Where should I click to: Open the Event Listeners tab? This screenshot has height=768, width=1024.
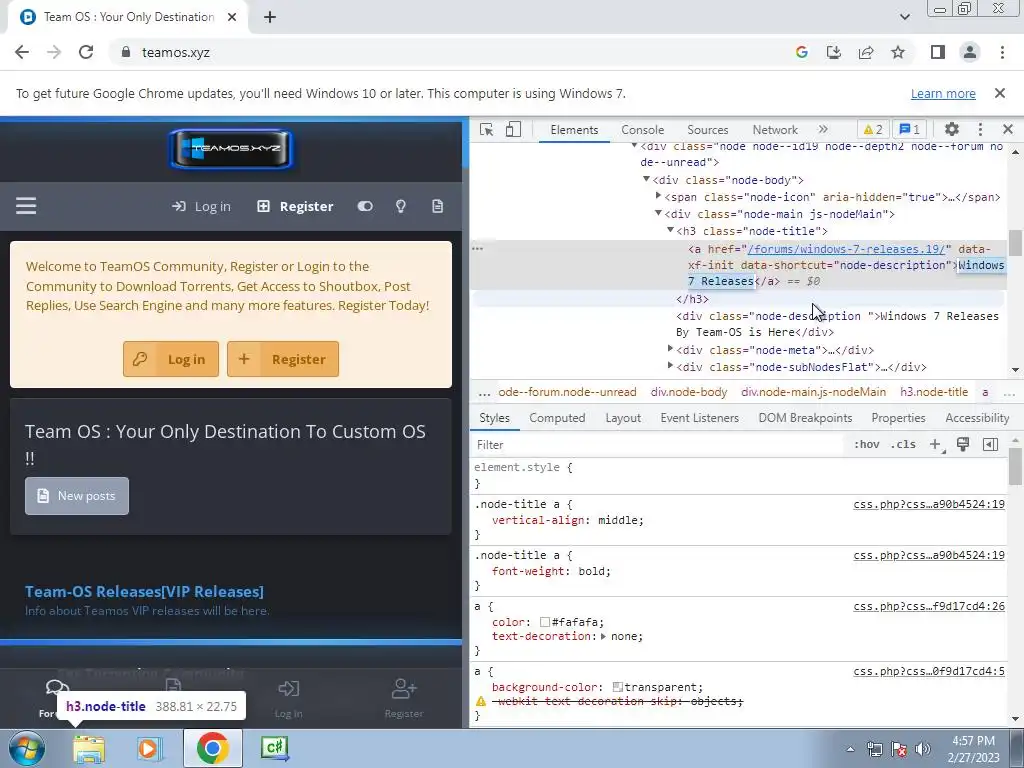coord(699,418)
